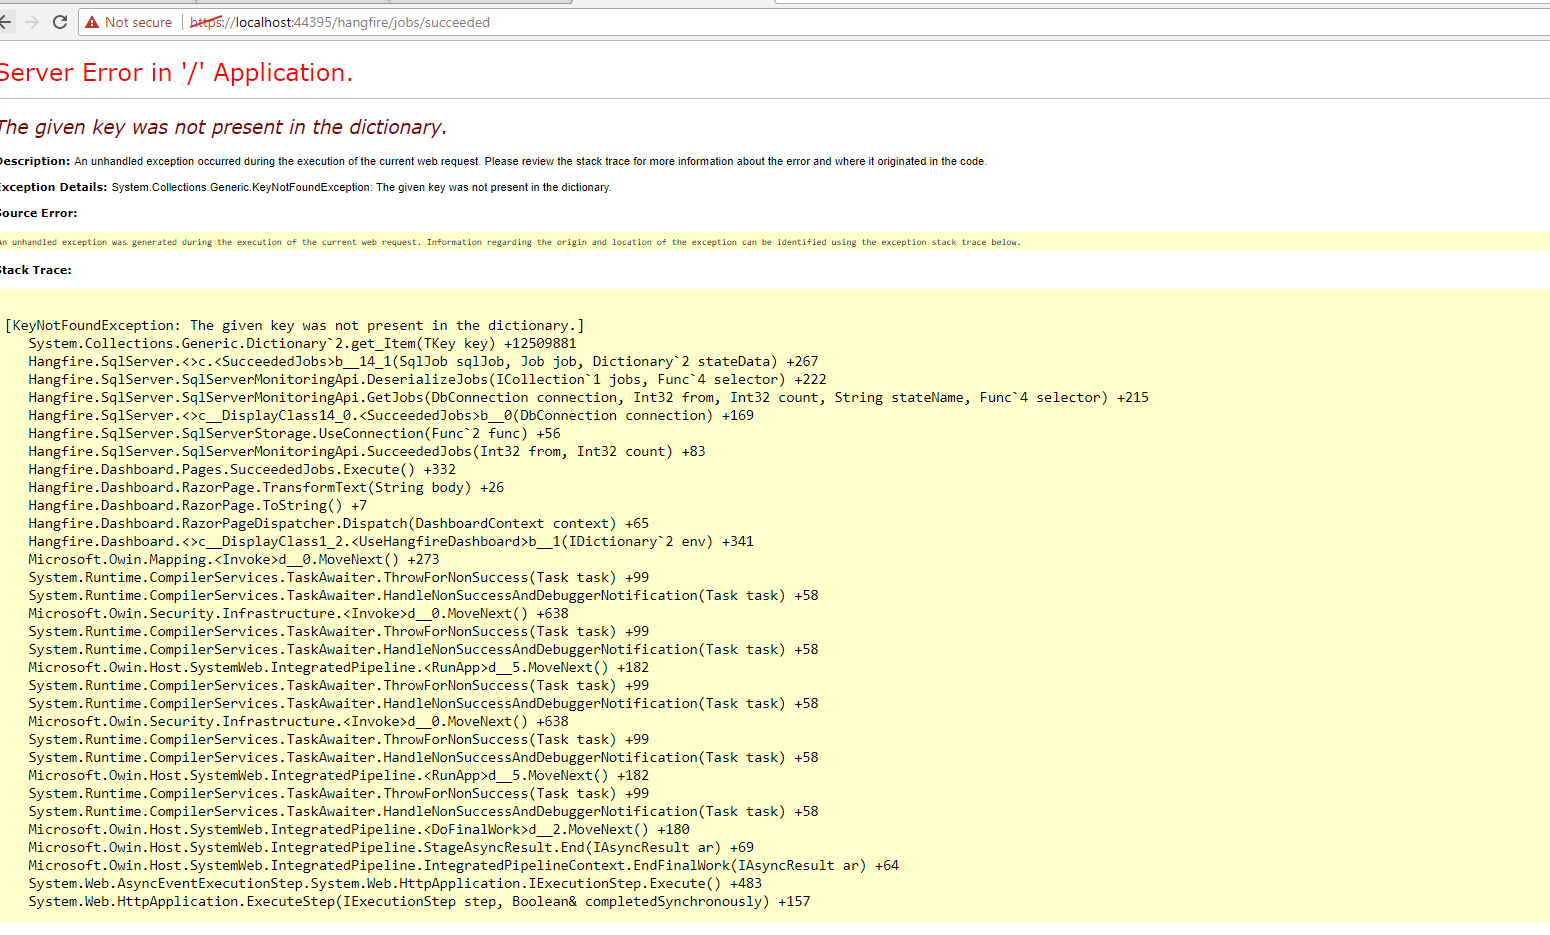The width and height of the screenshot is (1550, 935).
Task: Click the page reload icon
Action: [x=59, y=21]
